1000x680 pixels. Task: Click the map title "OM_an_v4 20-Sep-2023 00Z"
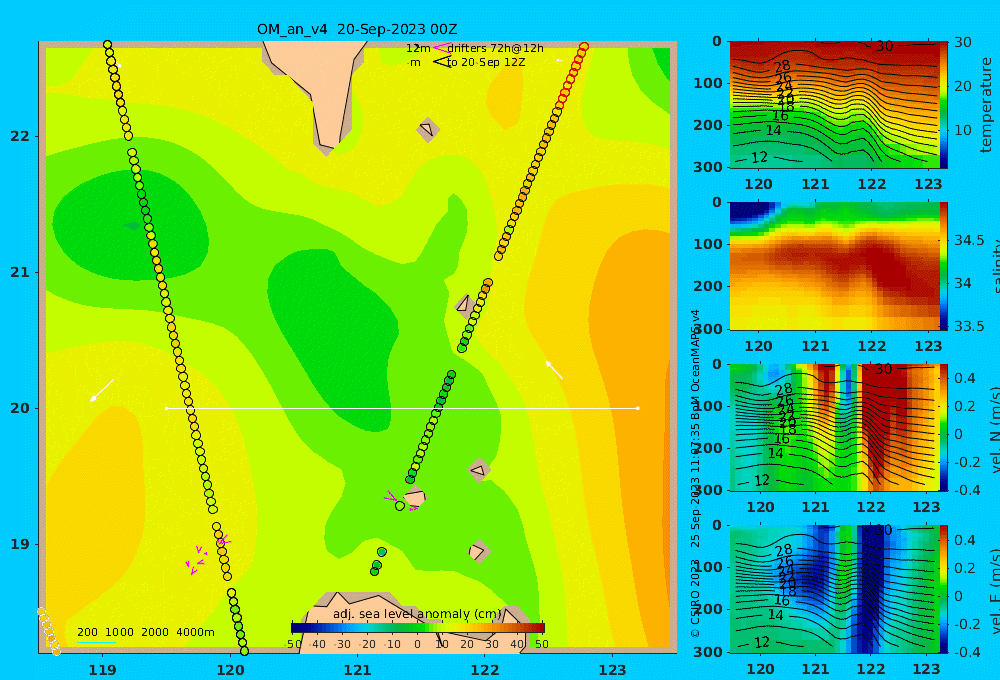tap(357, 29)
